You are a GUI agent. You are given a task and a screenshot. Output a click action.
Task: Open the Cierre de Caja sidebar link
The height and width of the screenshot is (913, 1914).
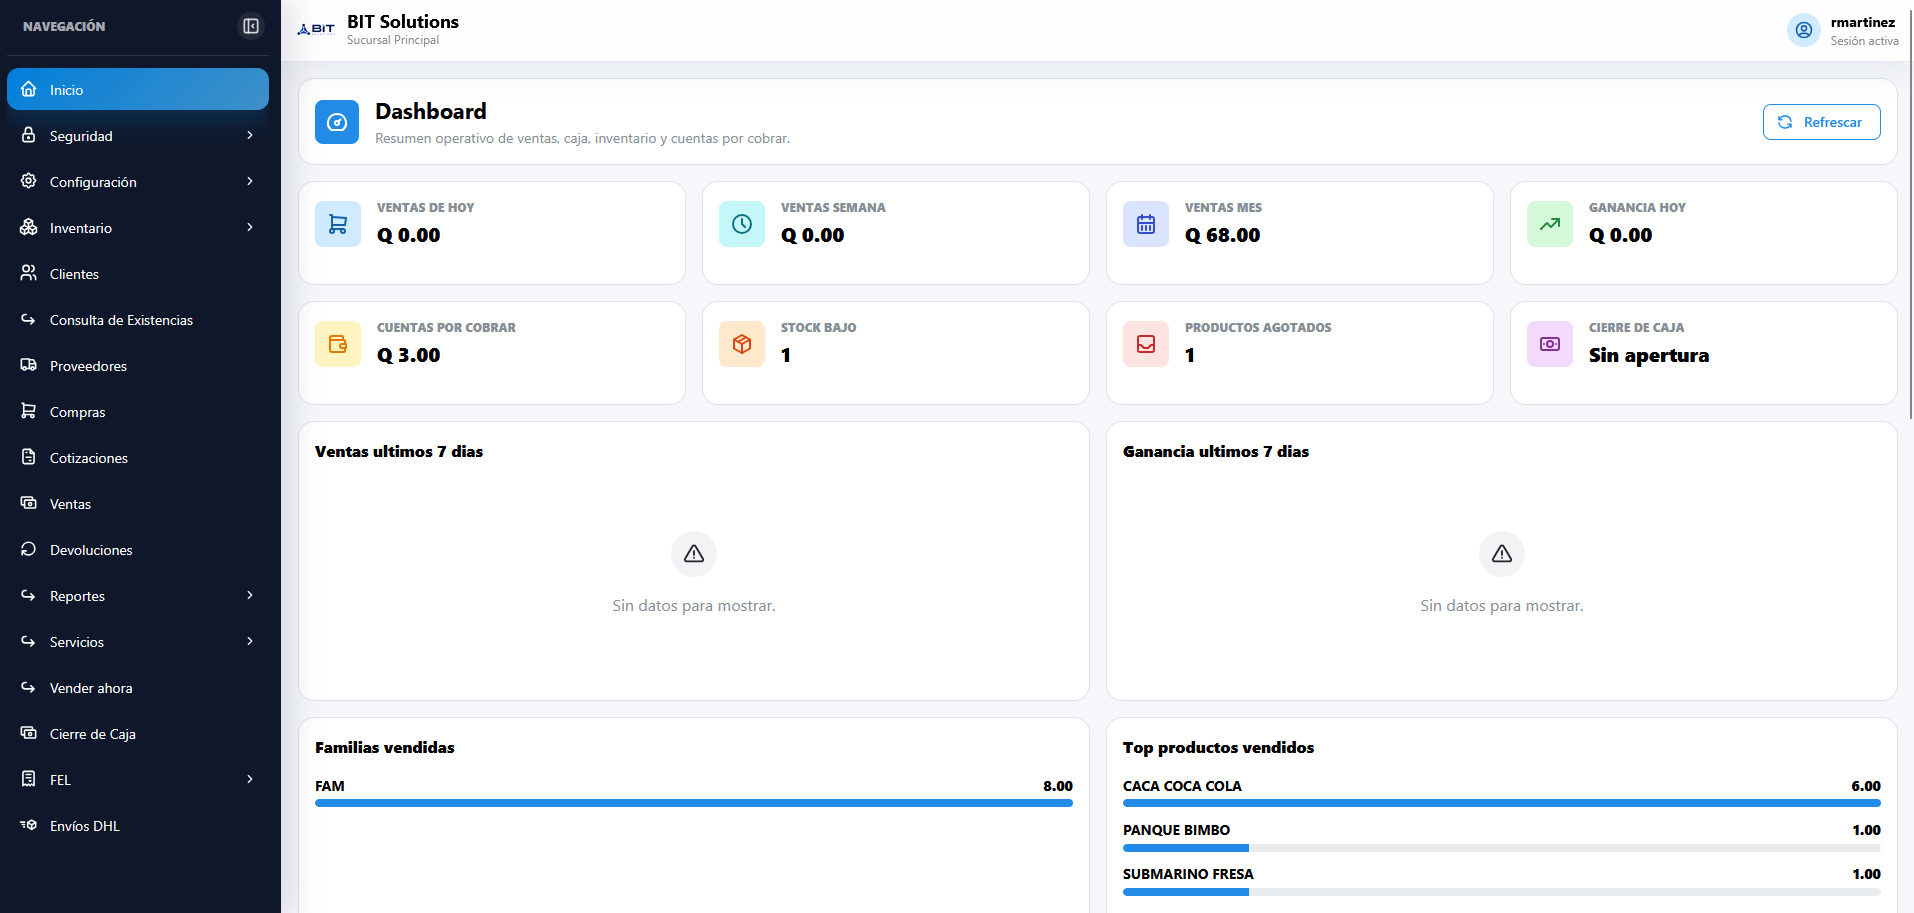point(138,733)
